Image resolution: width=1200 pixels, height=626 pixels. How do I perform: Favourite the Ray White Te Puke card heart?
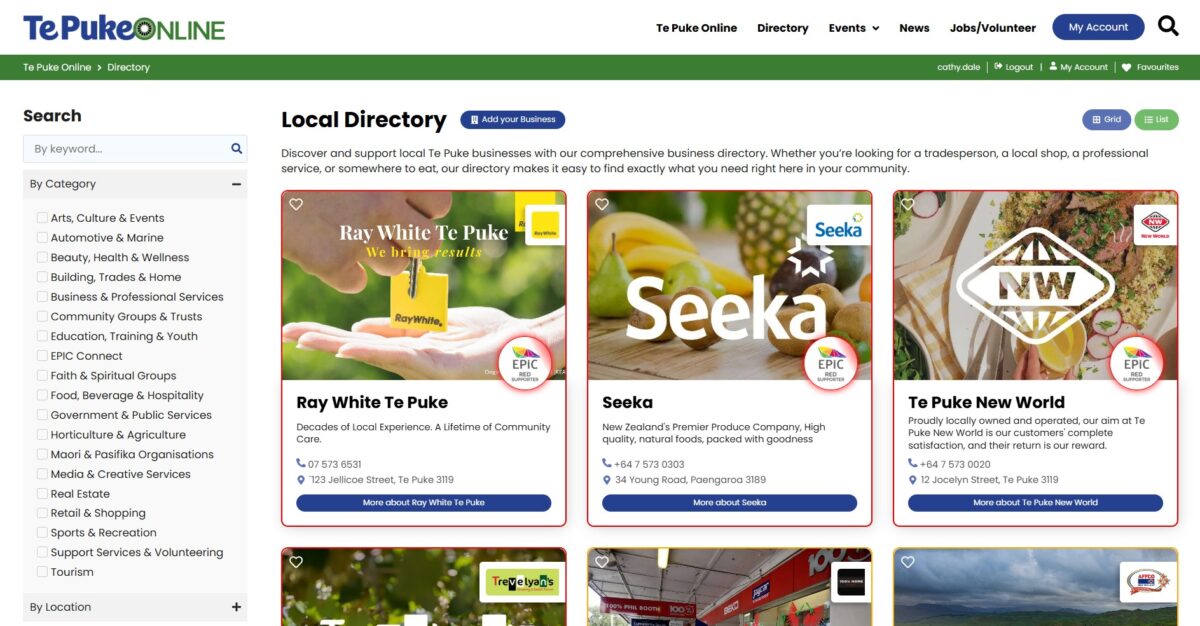coord(296,204)
